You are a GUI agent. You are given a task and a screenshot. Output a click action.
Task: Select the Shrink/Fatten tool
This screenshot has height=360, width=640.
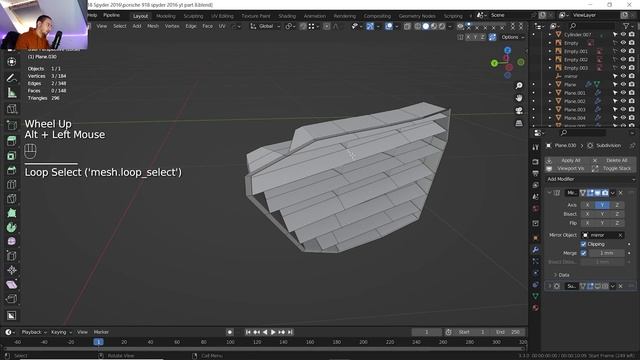tap(12, 270)
